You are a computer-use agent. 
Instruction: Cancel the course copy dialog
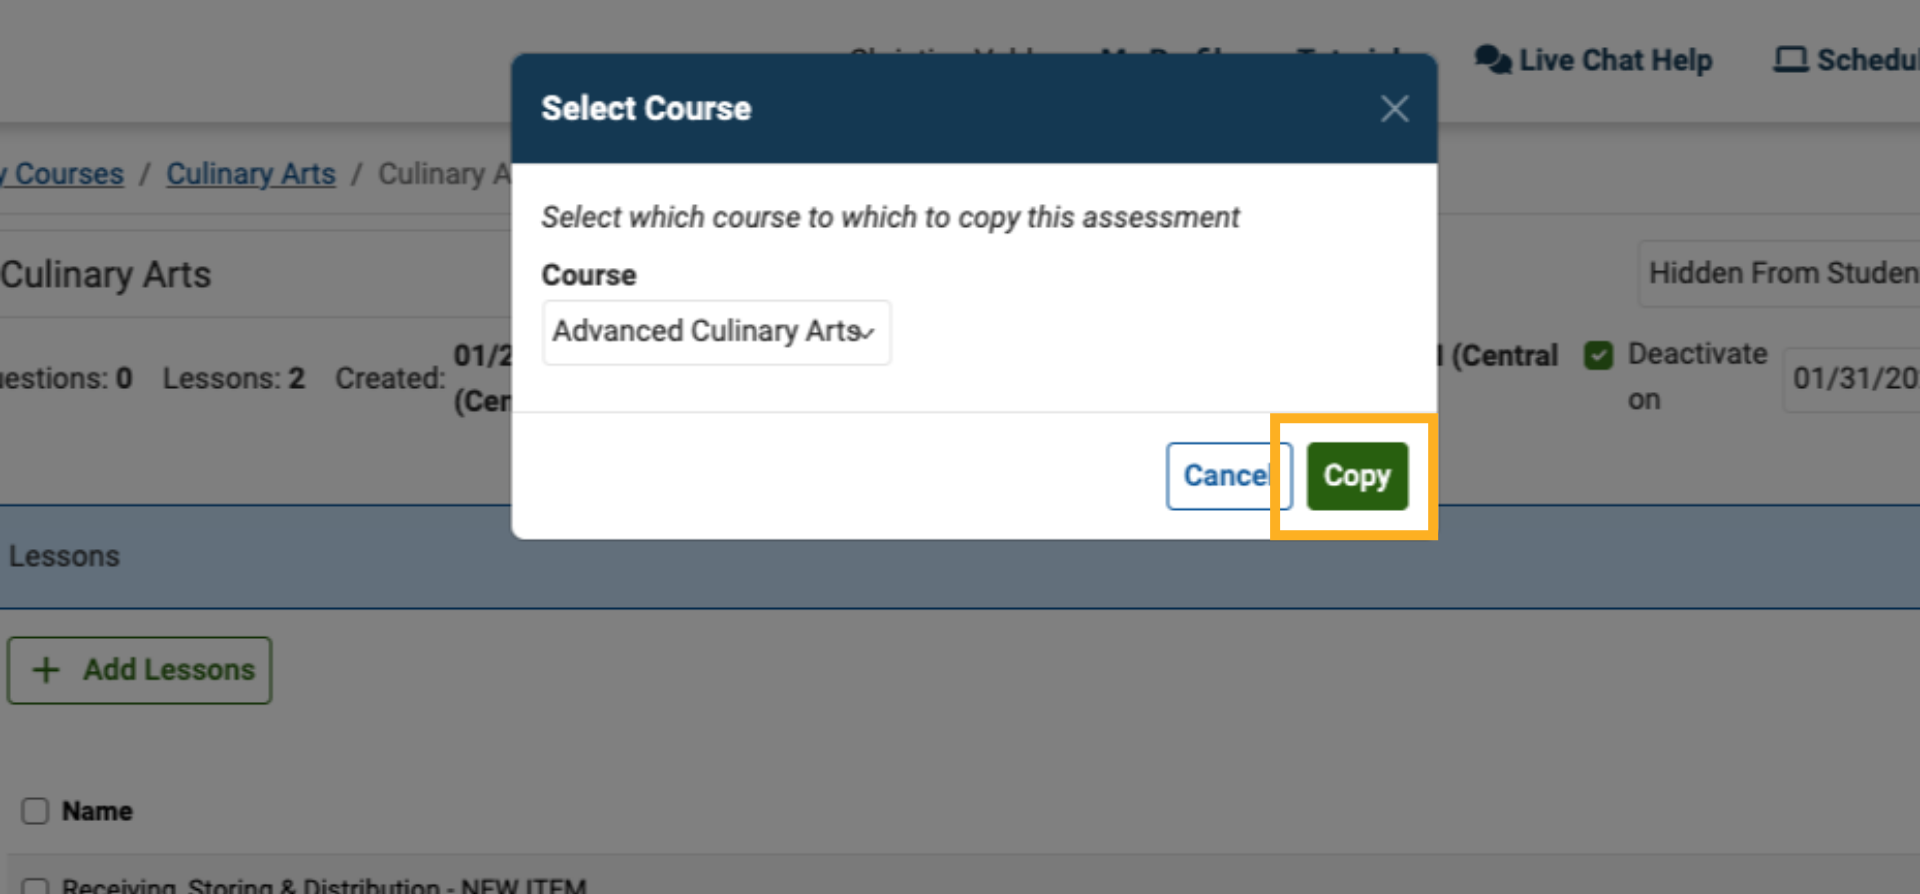1228,476
